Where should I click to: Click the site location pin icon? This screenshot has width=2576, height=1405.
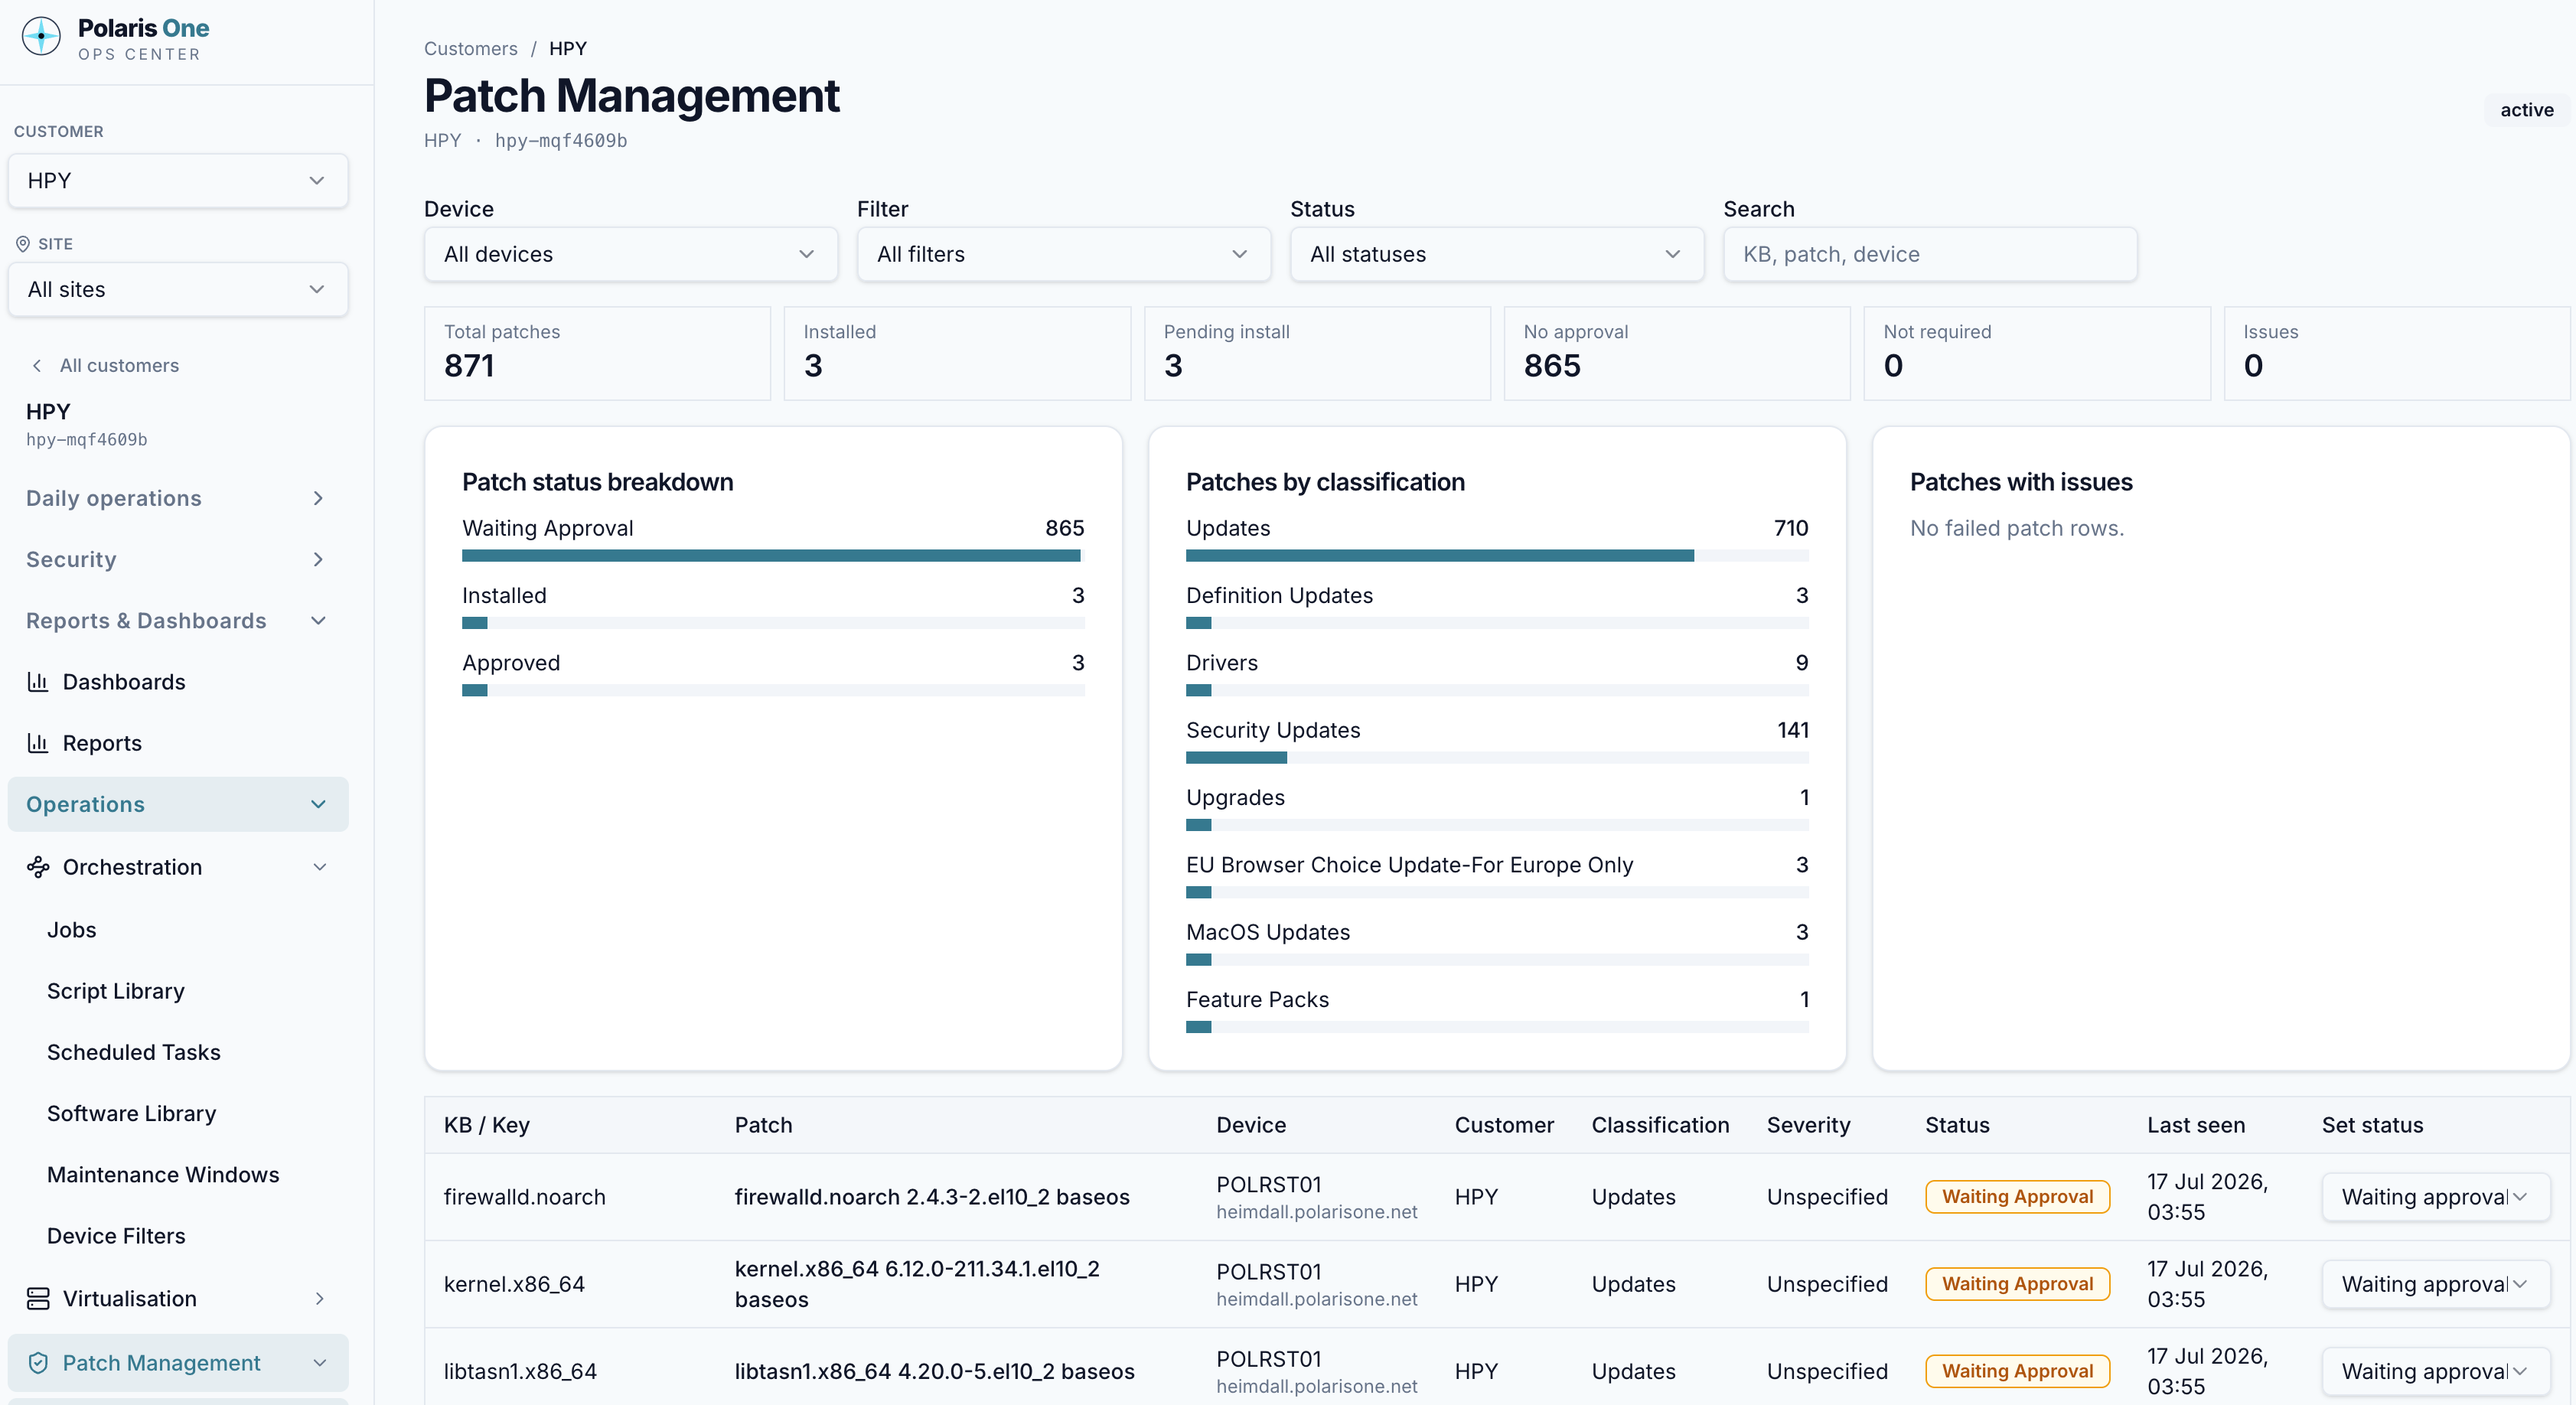pyautogui.click(x=23, y=243)
